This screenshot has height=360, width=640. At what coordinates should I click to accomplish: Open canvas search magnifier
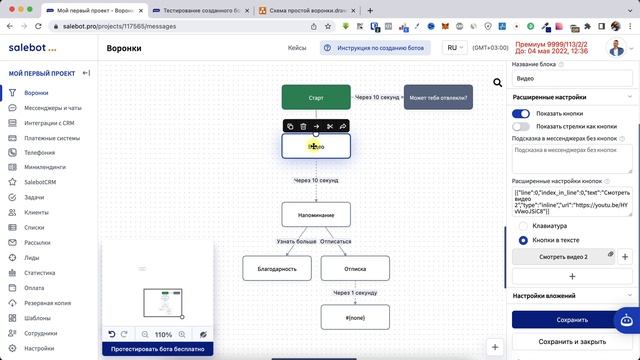497,83
